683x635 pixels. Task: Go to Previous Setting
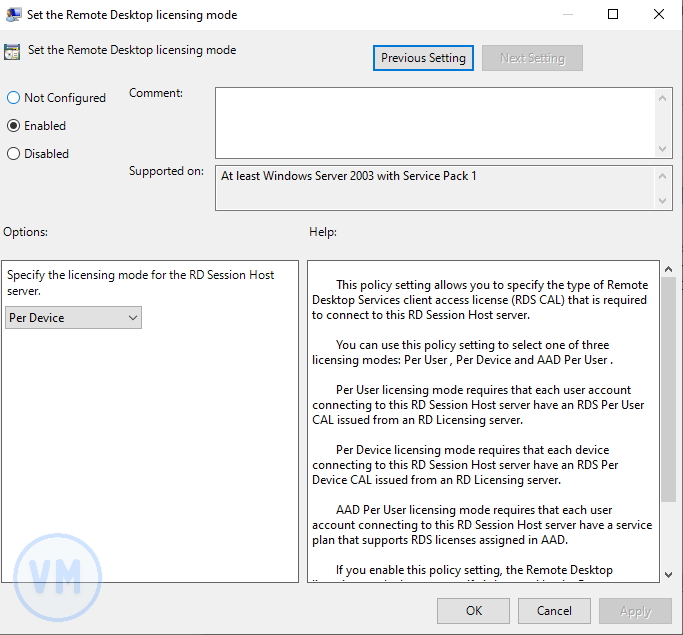[x=423, y=58]
